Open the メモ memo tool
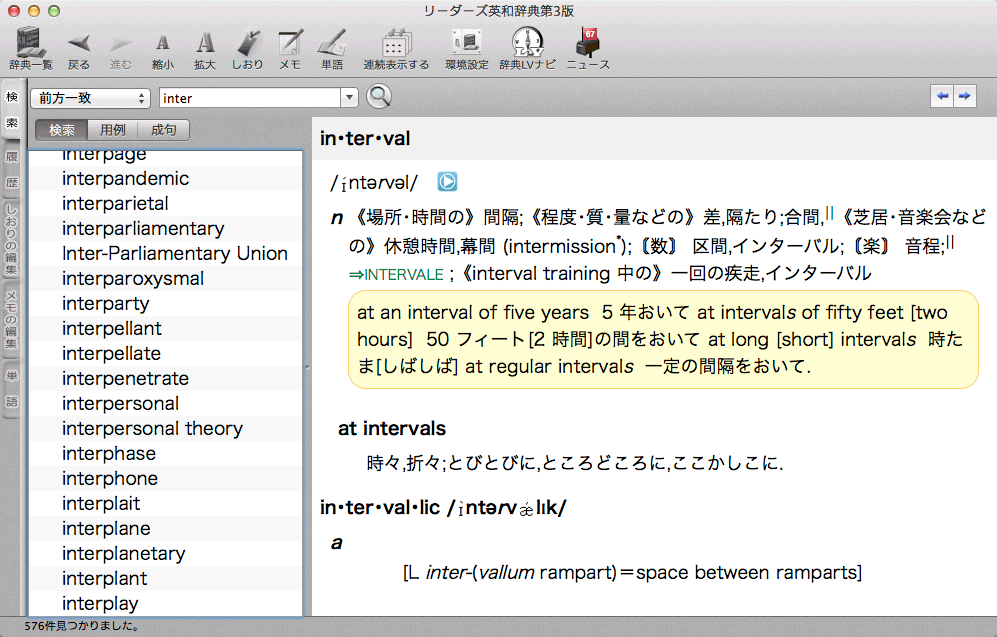 tap(290, 45)
